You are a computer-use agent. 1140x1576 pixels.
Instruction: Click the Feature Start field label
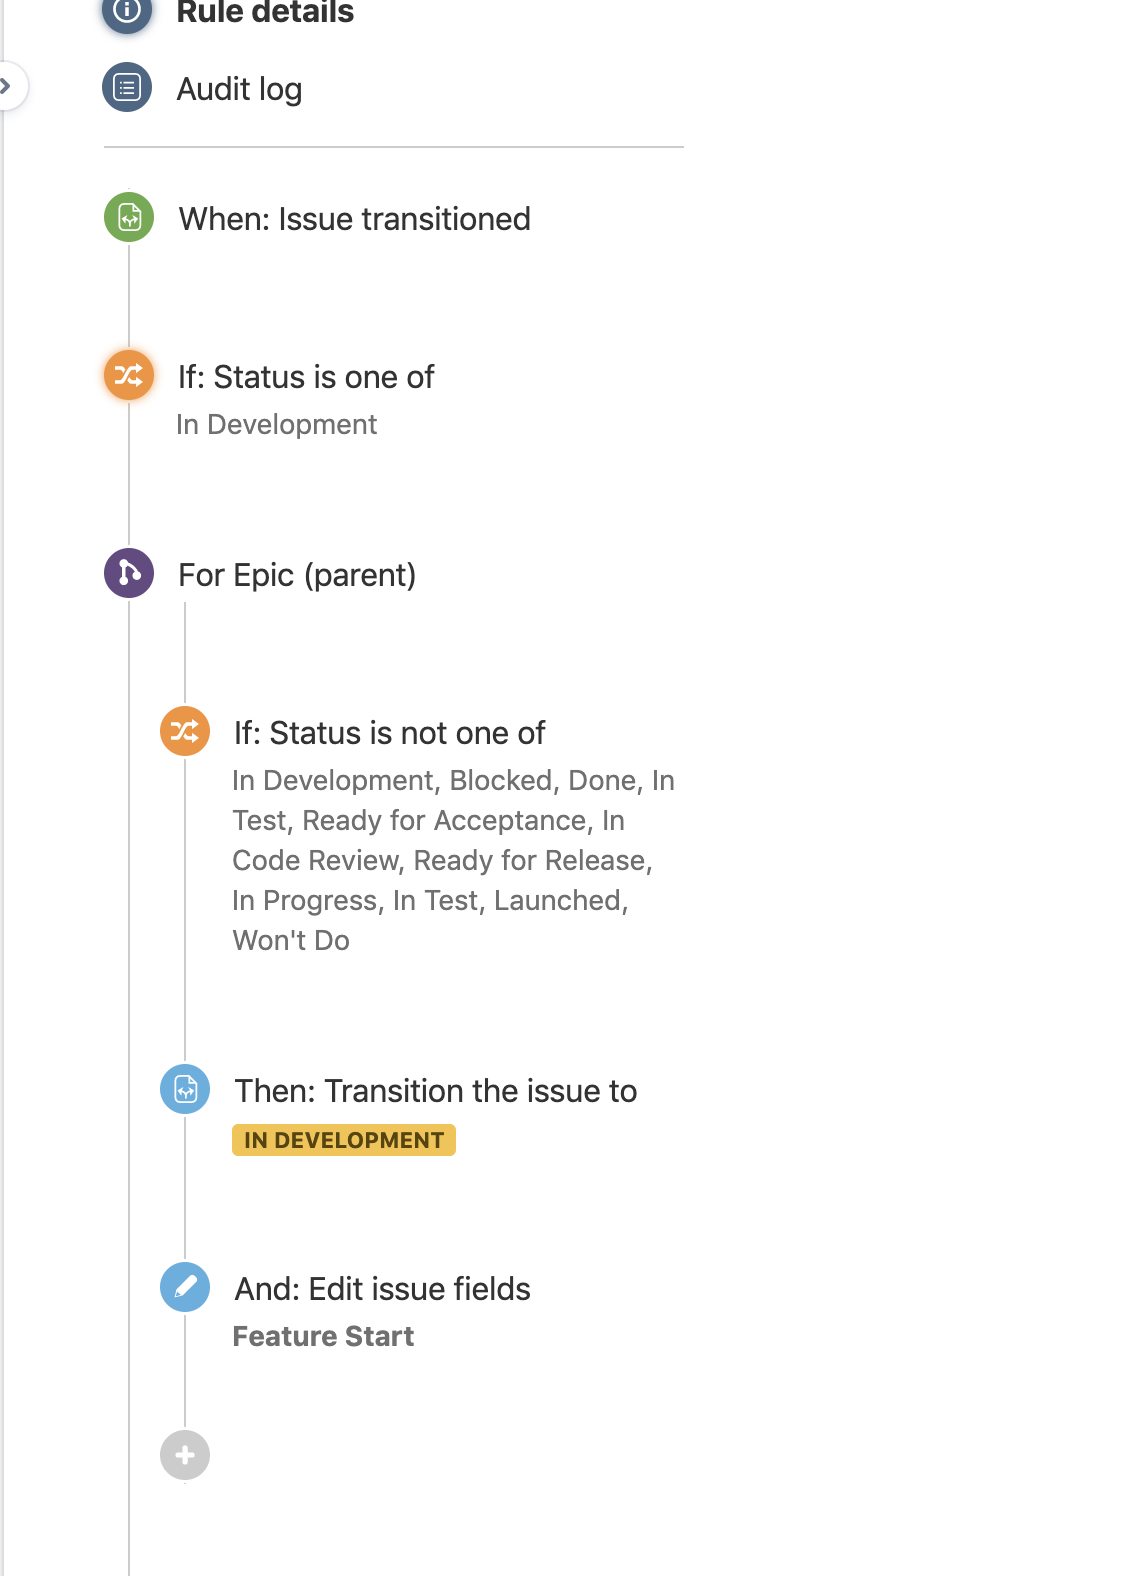coord(323,1336)
